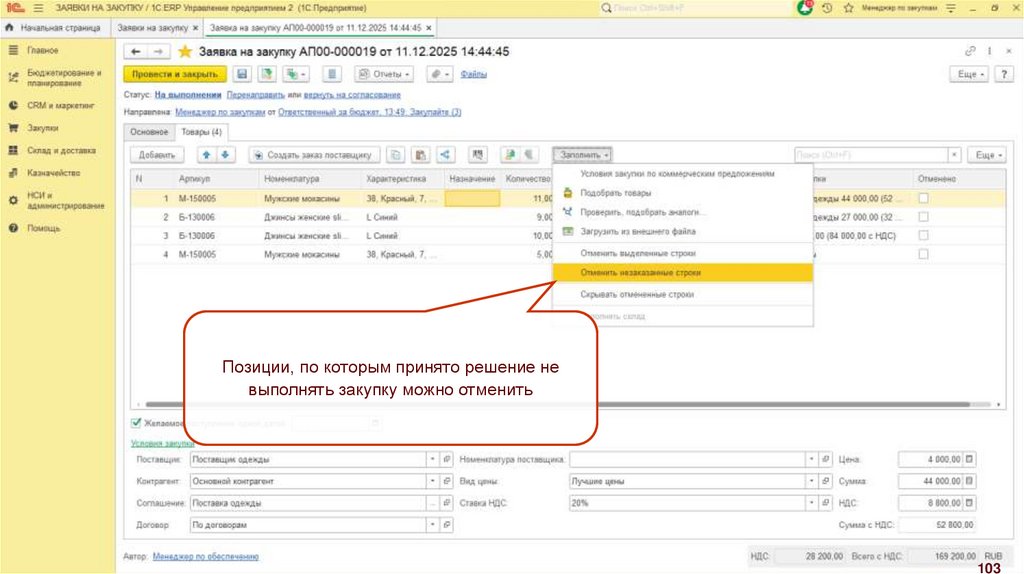The image size is (1024, 574).
Task: Choose Подобрать товары menu item
Action: pos(682,193)
